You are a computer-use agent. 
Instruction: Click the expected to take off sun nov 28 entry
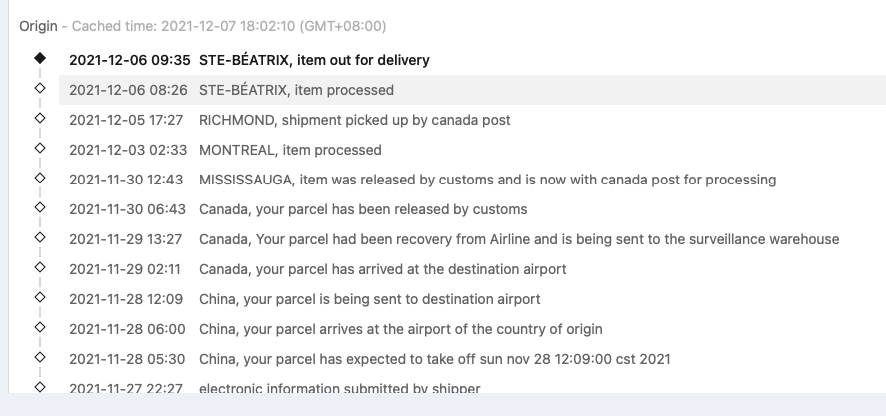435,359
